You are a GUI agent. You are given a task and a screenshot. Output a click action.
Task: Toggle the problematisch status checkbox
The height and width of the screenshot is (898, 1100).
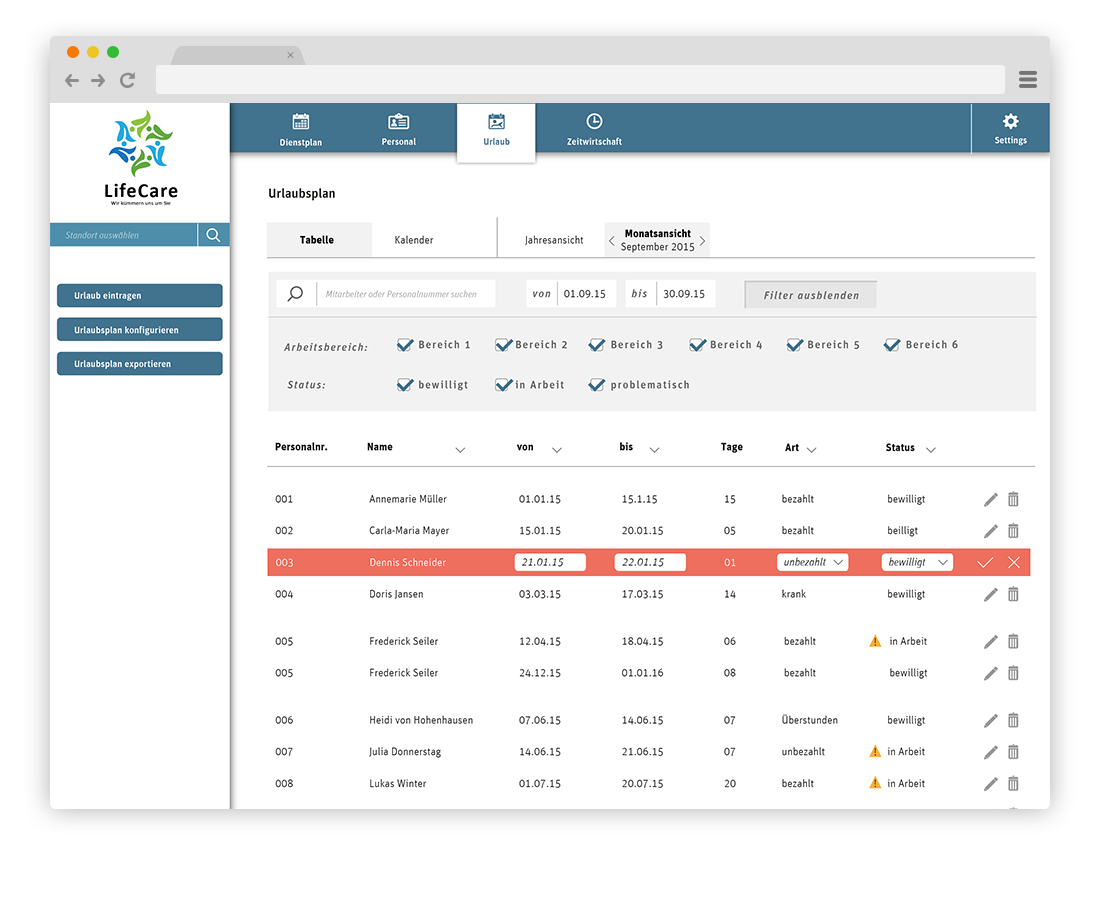(x=597, y=385)
